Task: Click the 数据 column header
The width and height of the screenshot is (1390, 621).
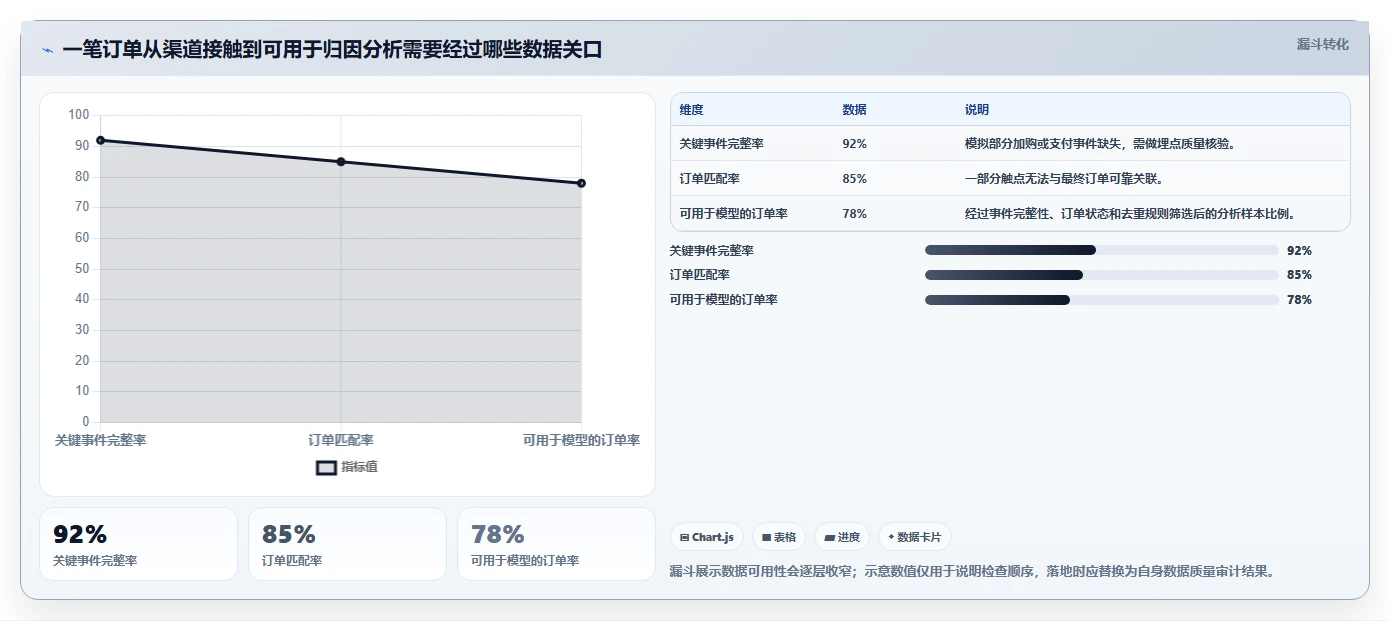Action: coord(854,110)
